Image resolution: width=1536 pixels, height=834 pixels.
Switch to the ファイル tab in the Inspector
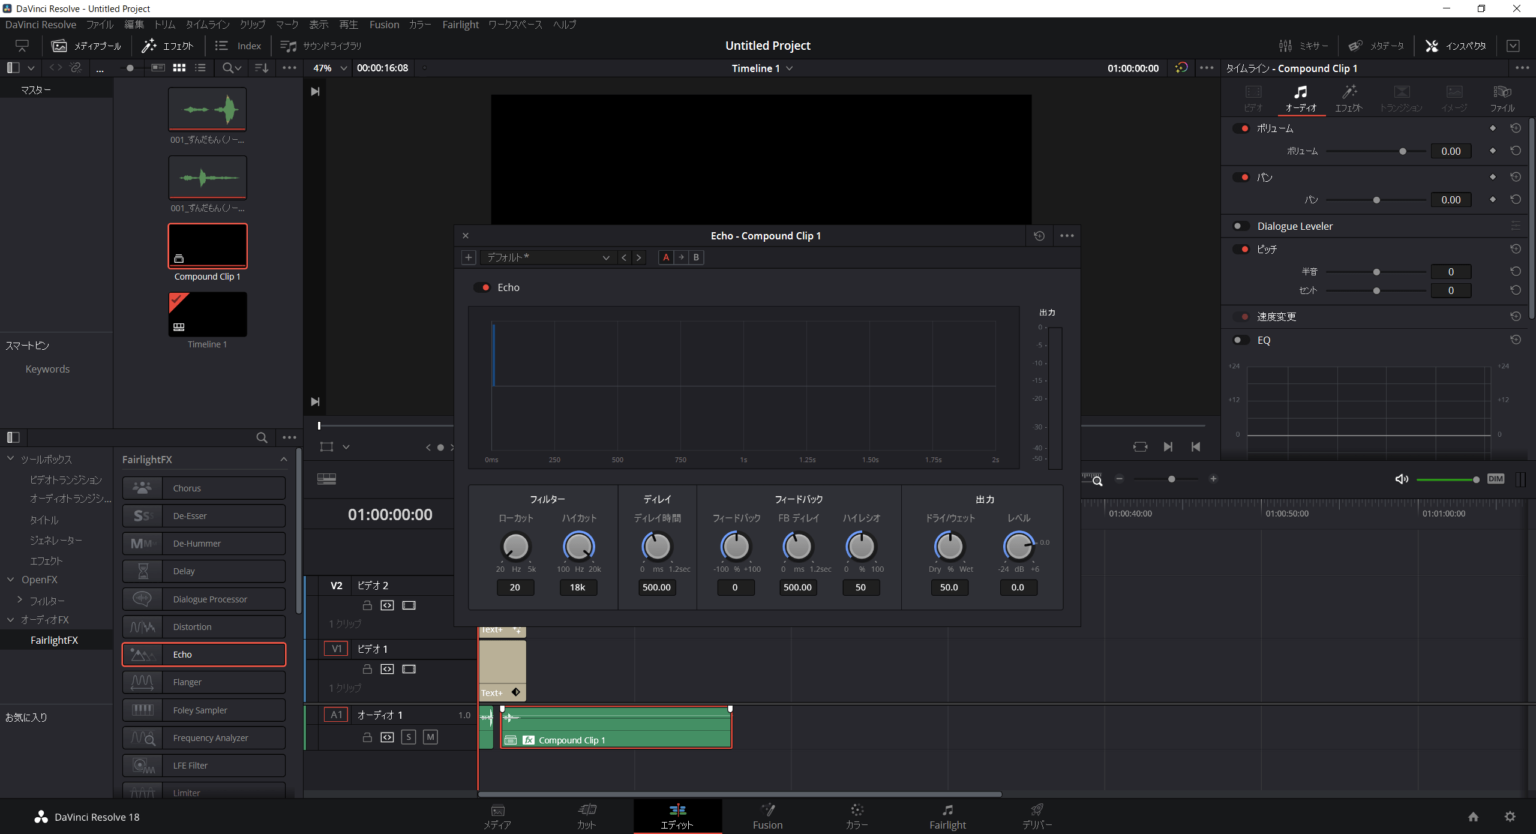tap(1501, 97)
